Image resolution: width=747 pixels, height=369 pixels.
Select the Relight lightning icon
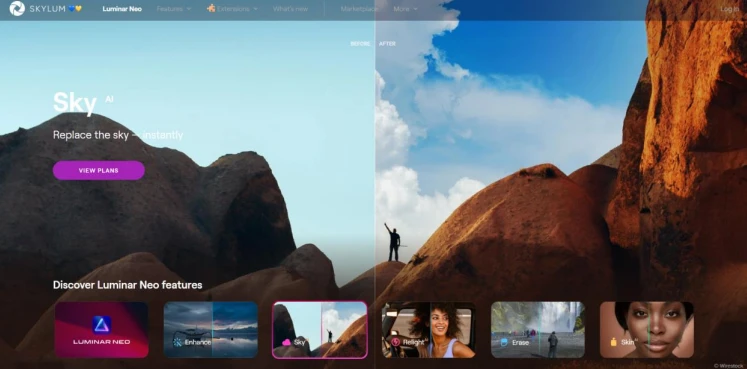tap(395, 342)
